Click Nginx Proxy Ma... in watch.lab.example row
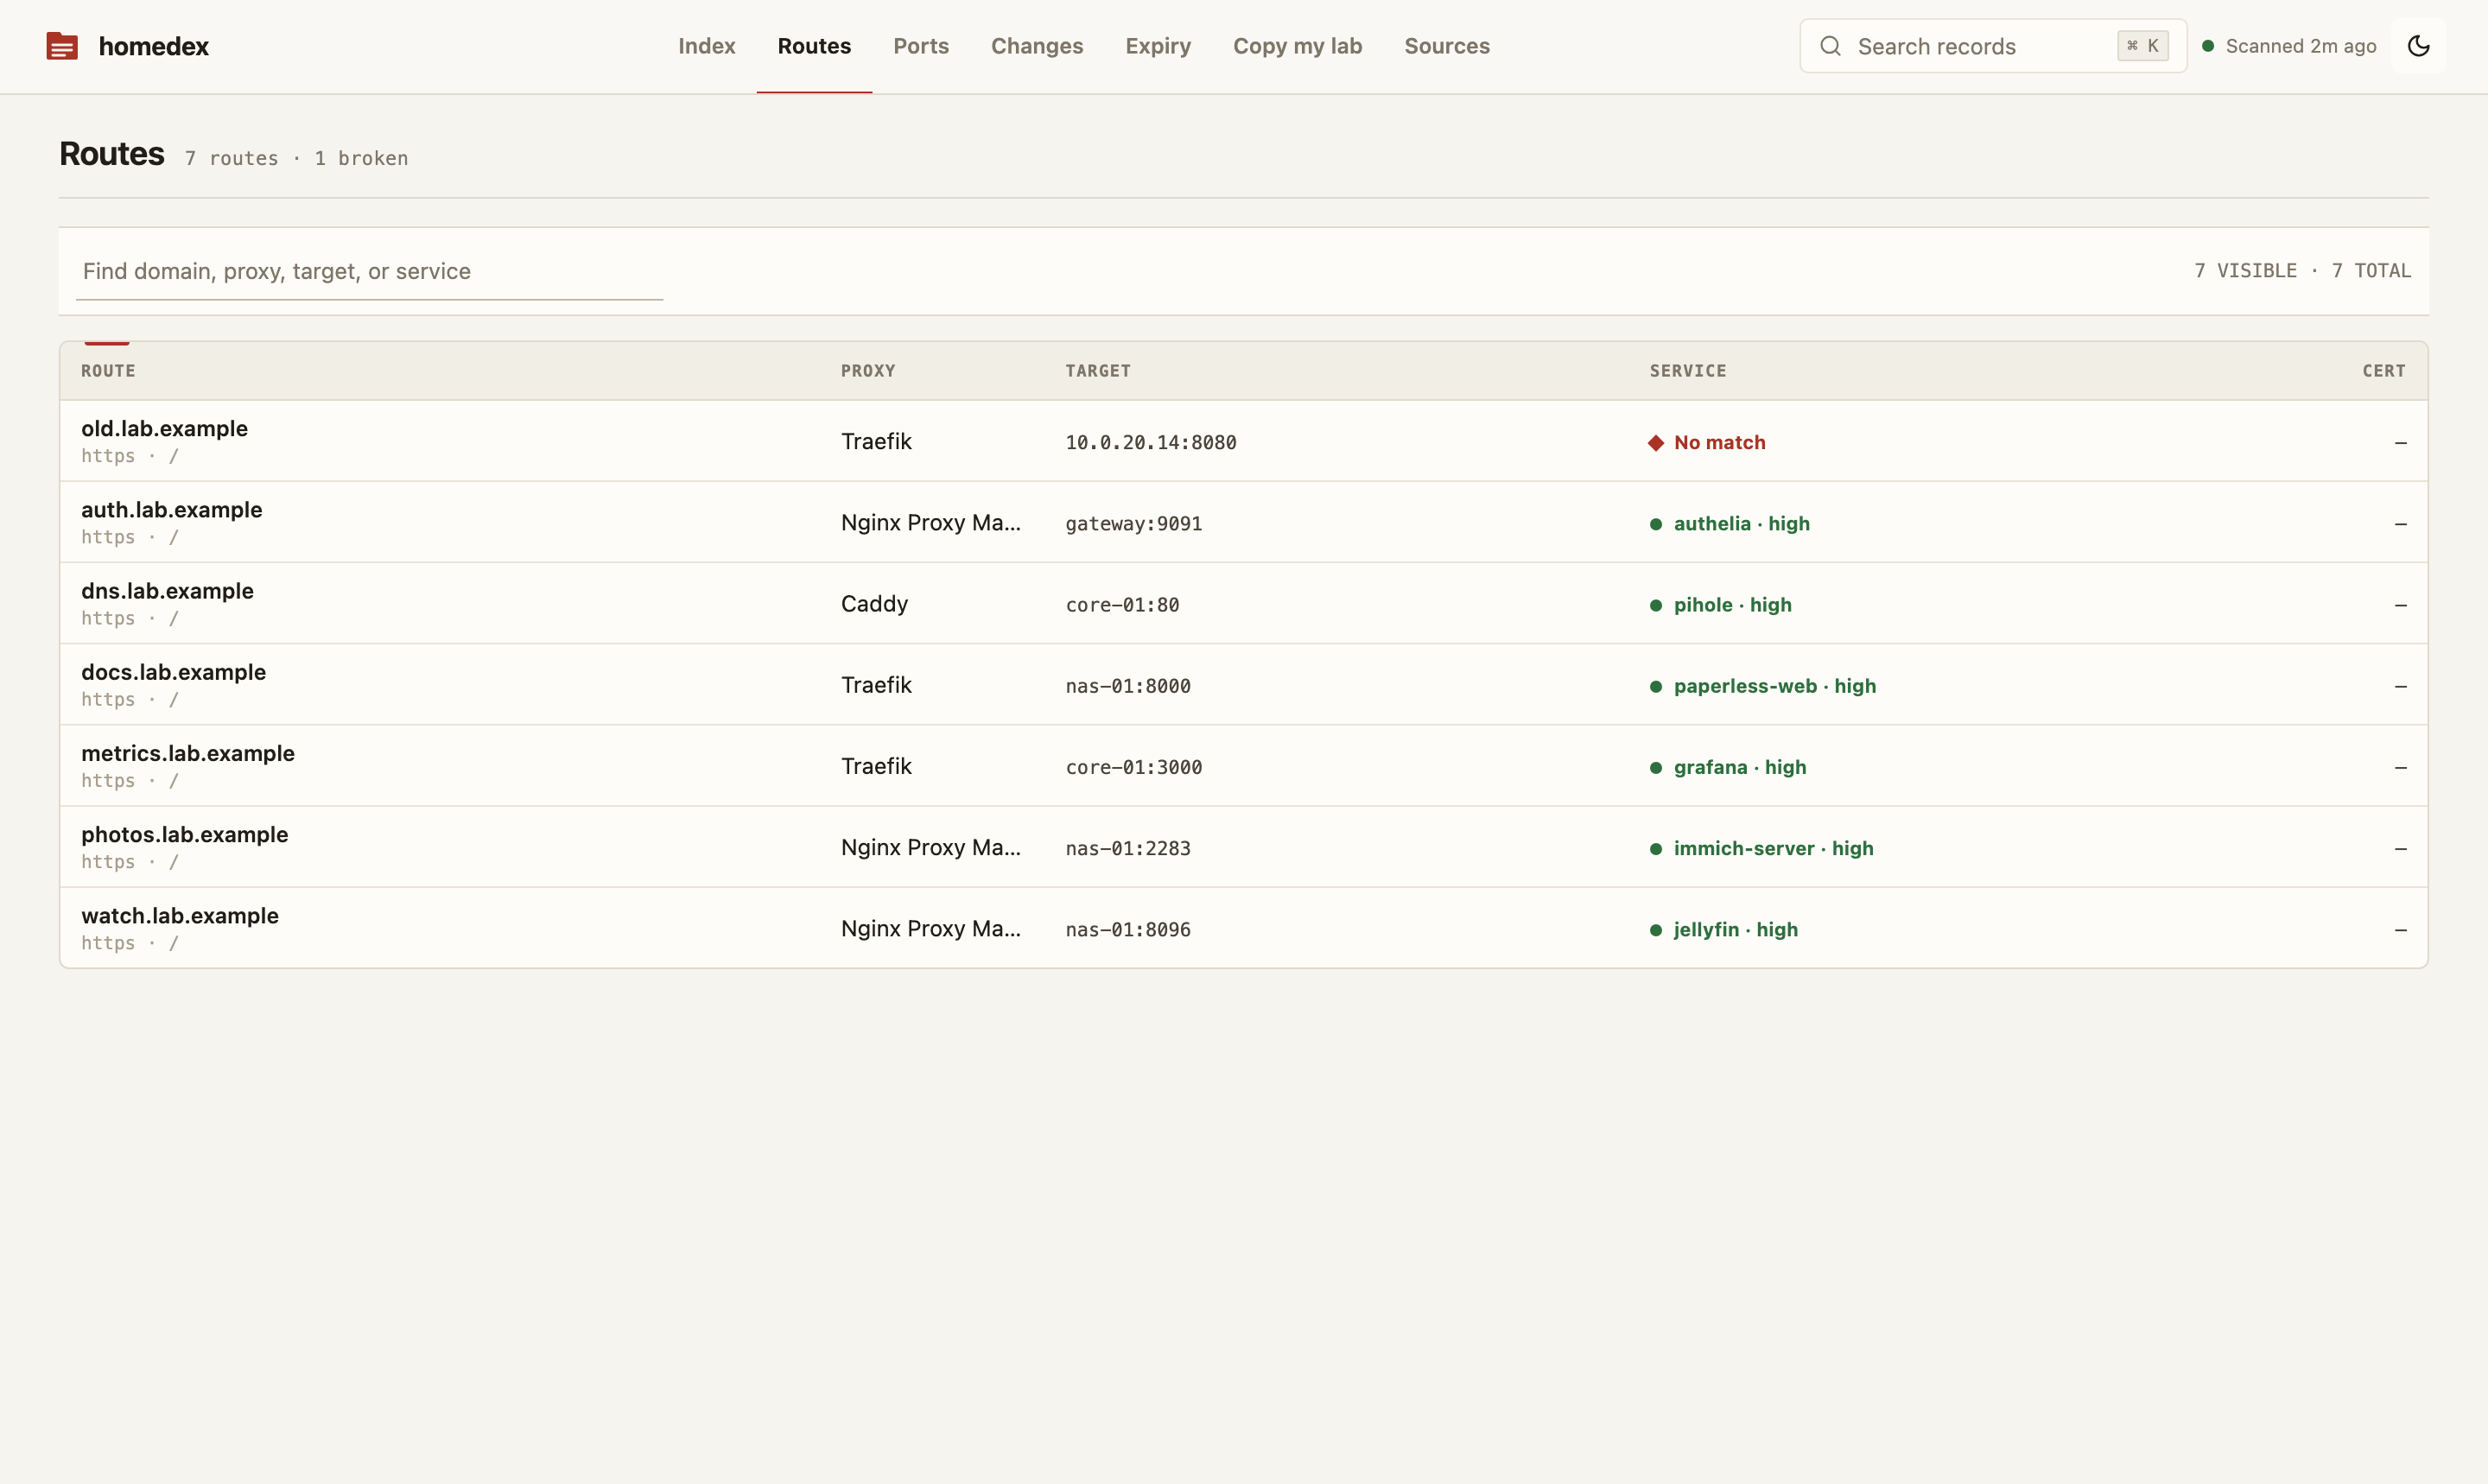 pyautogui.click(x=930, y=929)
